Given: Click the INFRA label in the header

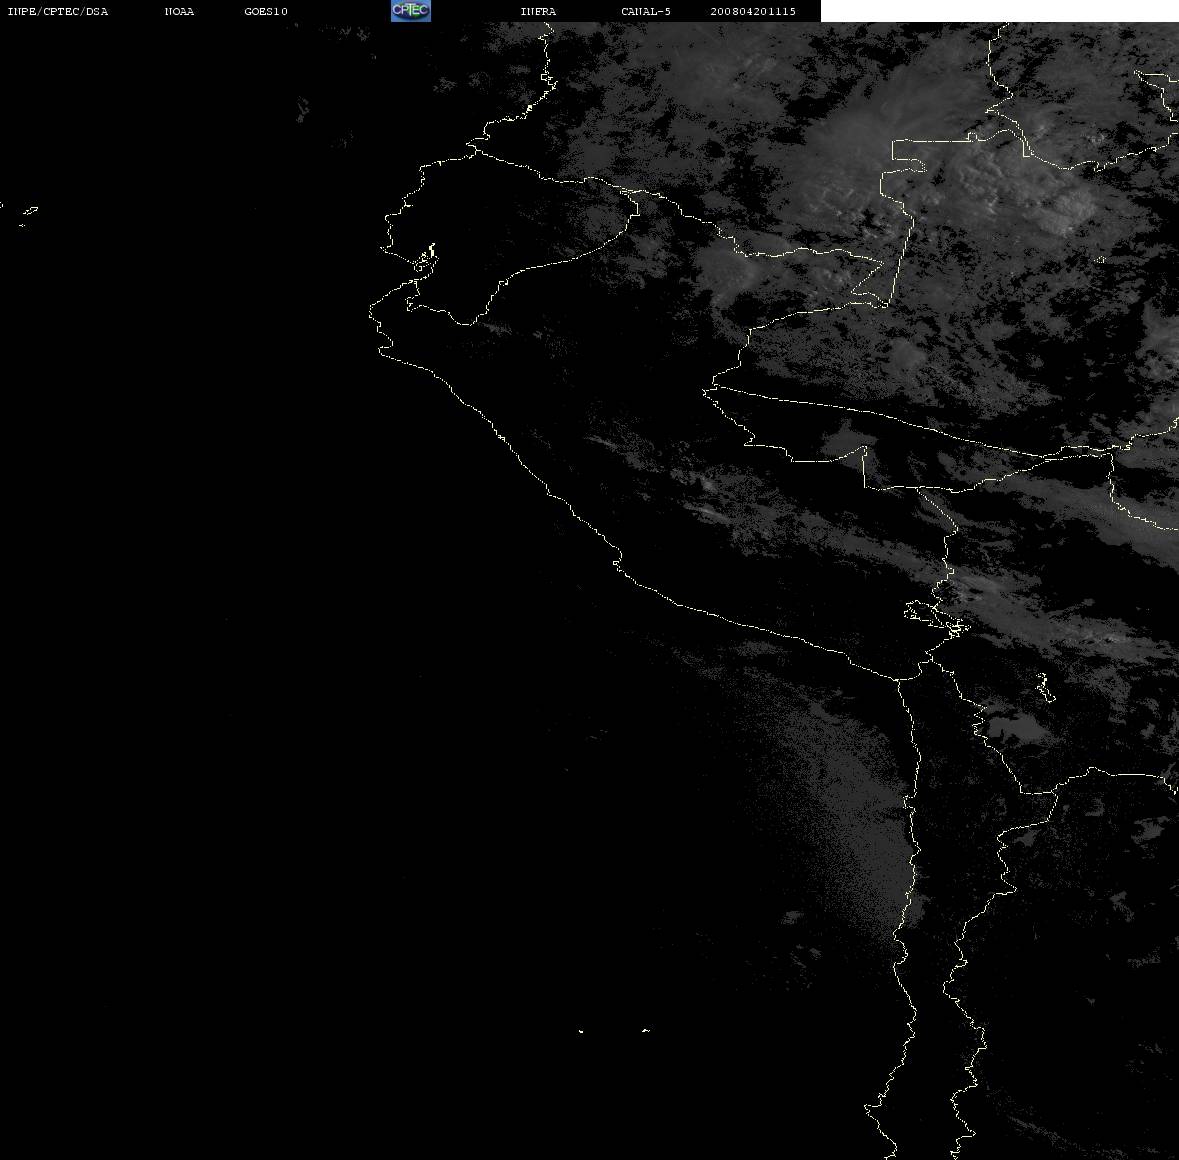Looking at the screenshot, I should 538,11.
